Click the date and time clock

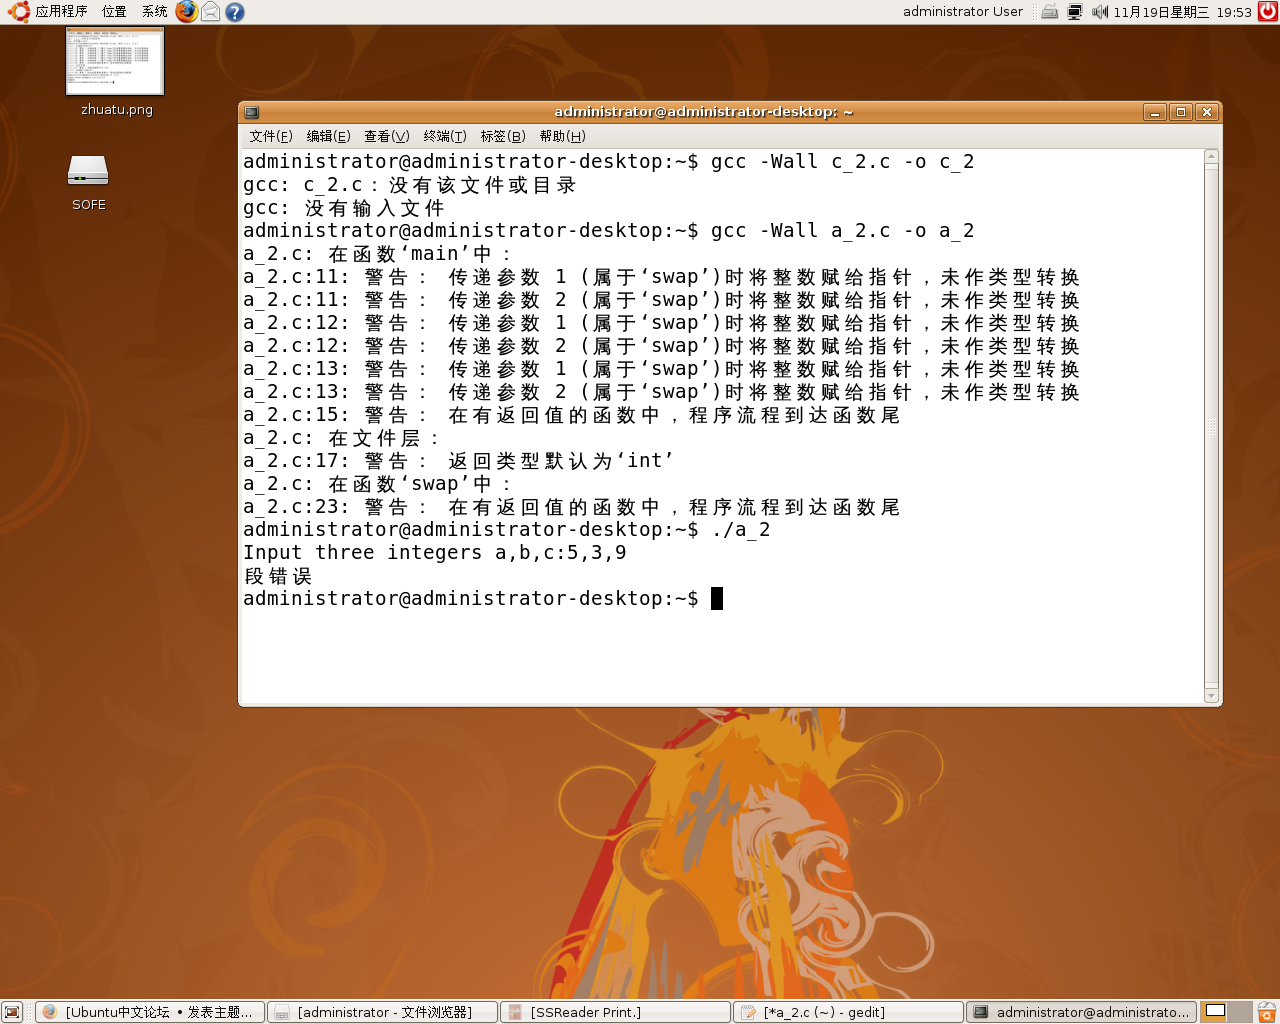(1183, 12)
